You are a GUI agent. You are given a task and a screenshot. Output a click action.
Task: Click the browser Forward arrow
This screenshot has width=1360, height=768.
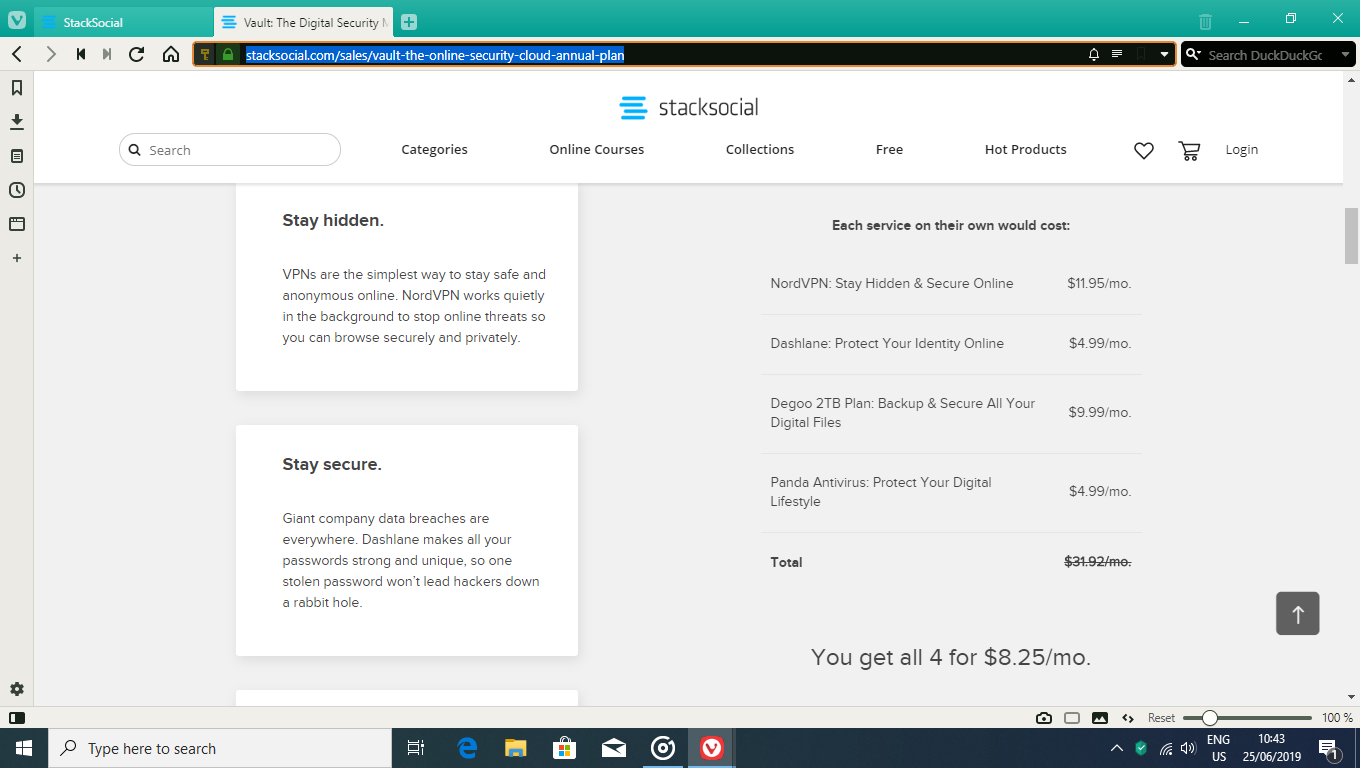click(51, 54)
